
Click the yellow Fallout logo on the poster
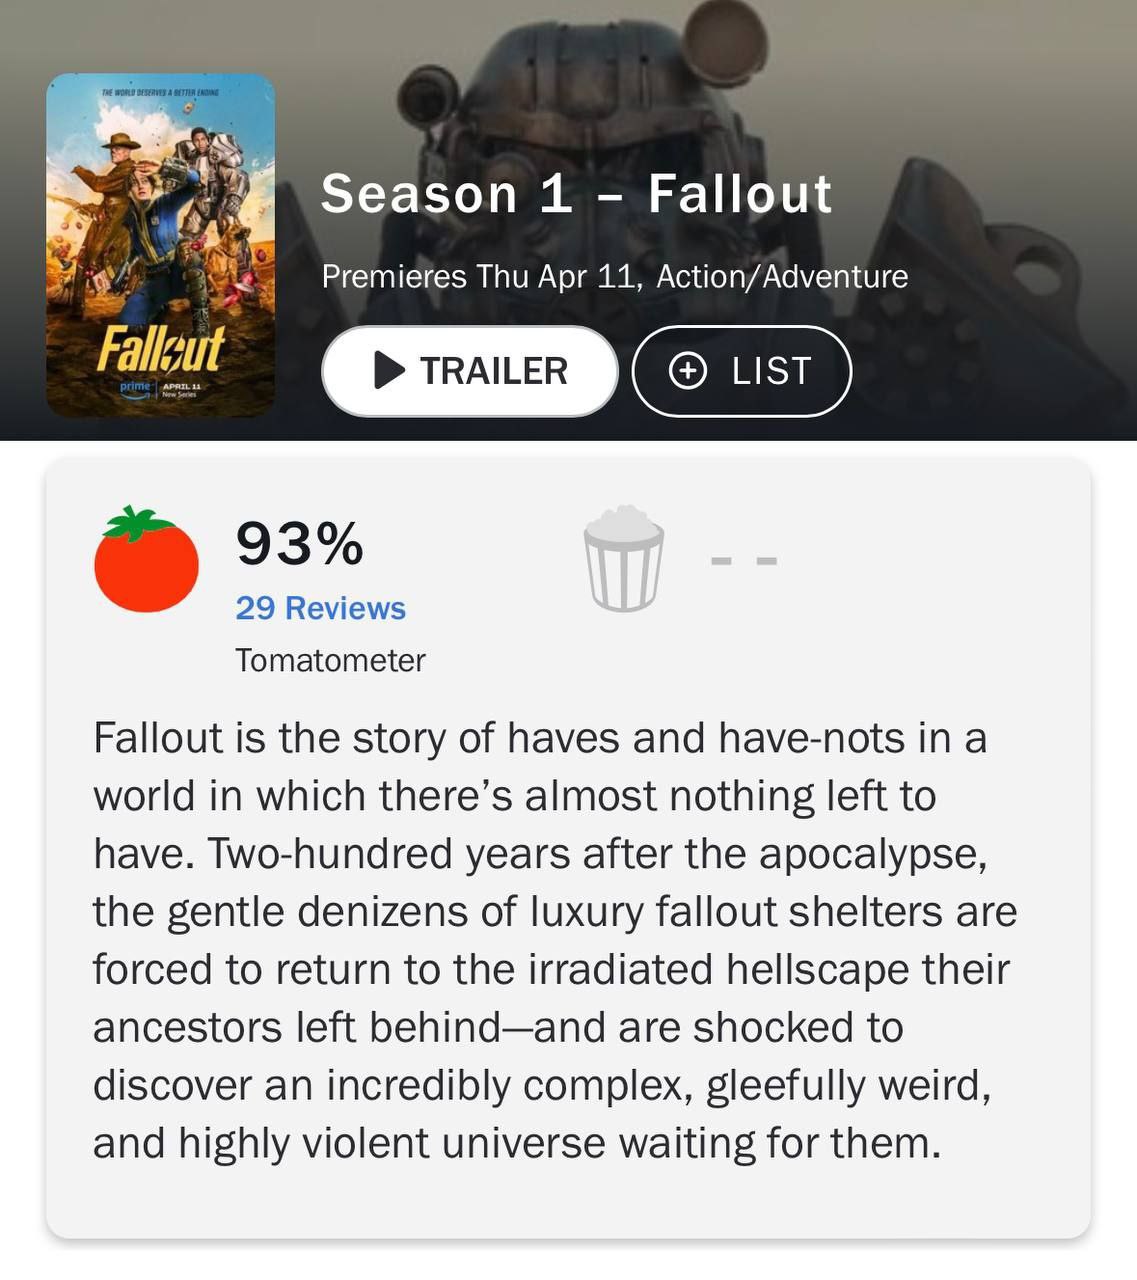tap(160, 348)
